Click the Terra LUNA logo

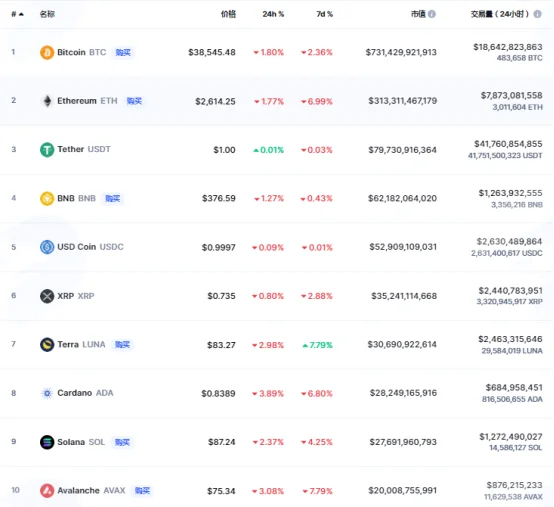pos(47,344)
